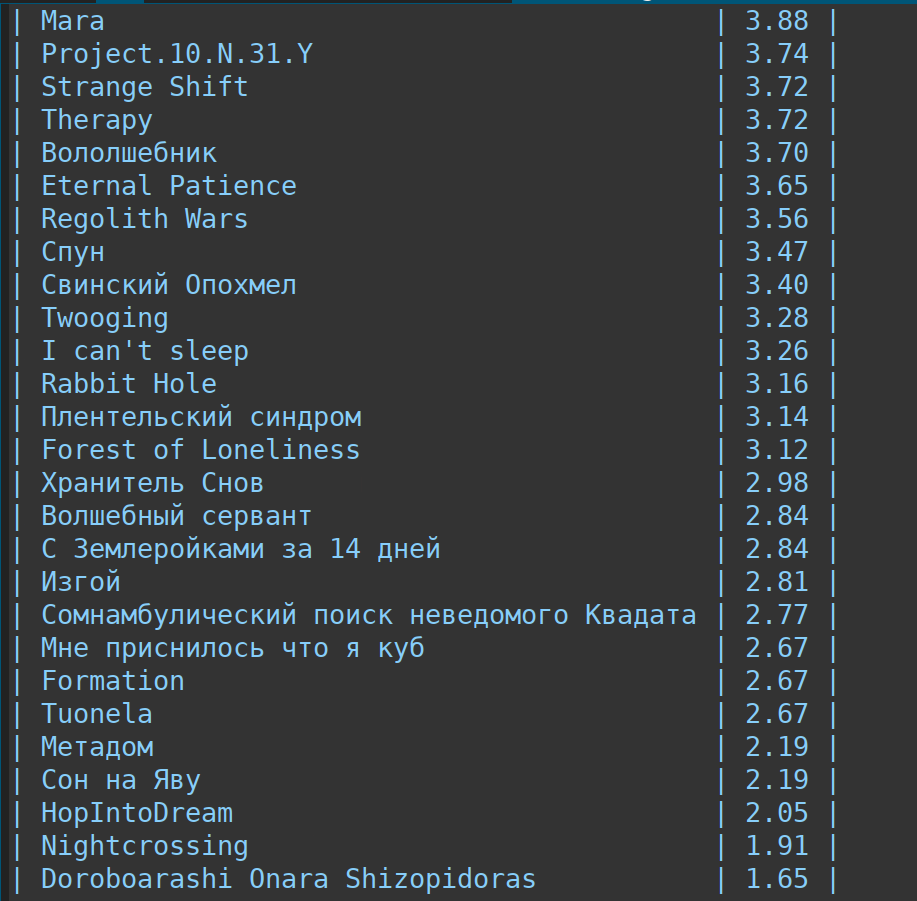Click score value 3.88
This screenshot has width=917, height=901.
(777, 21)
